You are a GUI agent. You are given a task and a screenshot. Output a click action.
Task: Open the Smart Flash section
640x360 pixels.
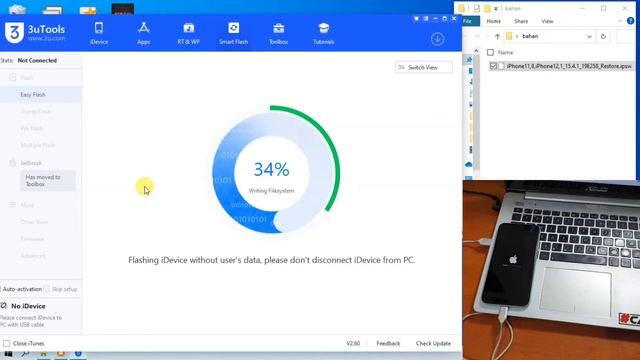(233, 33)
